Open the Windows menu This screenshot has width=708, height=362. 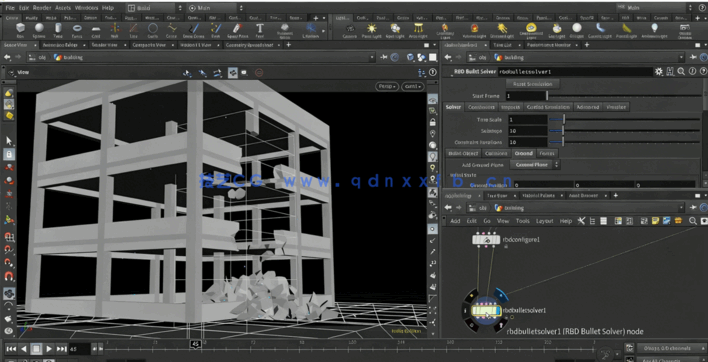(86, 8)
